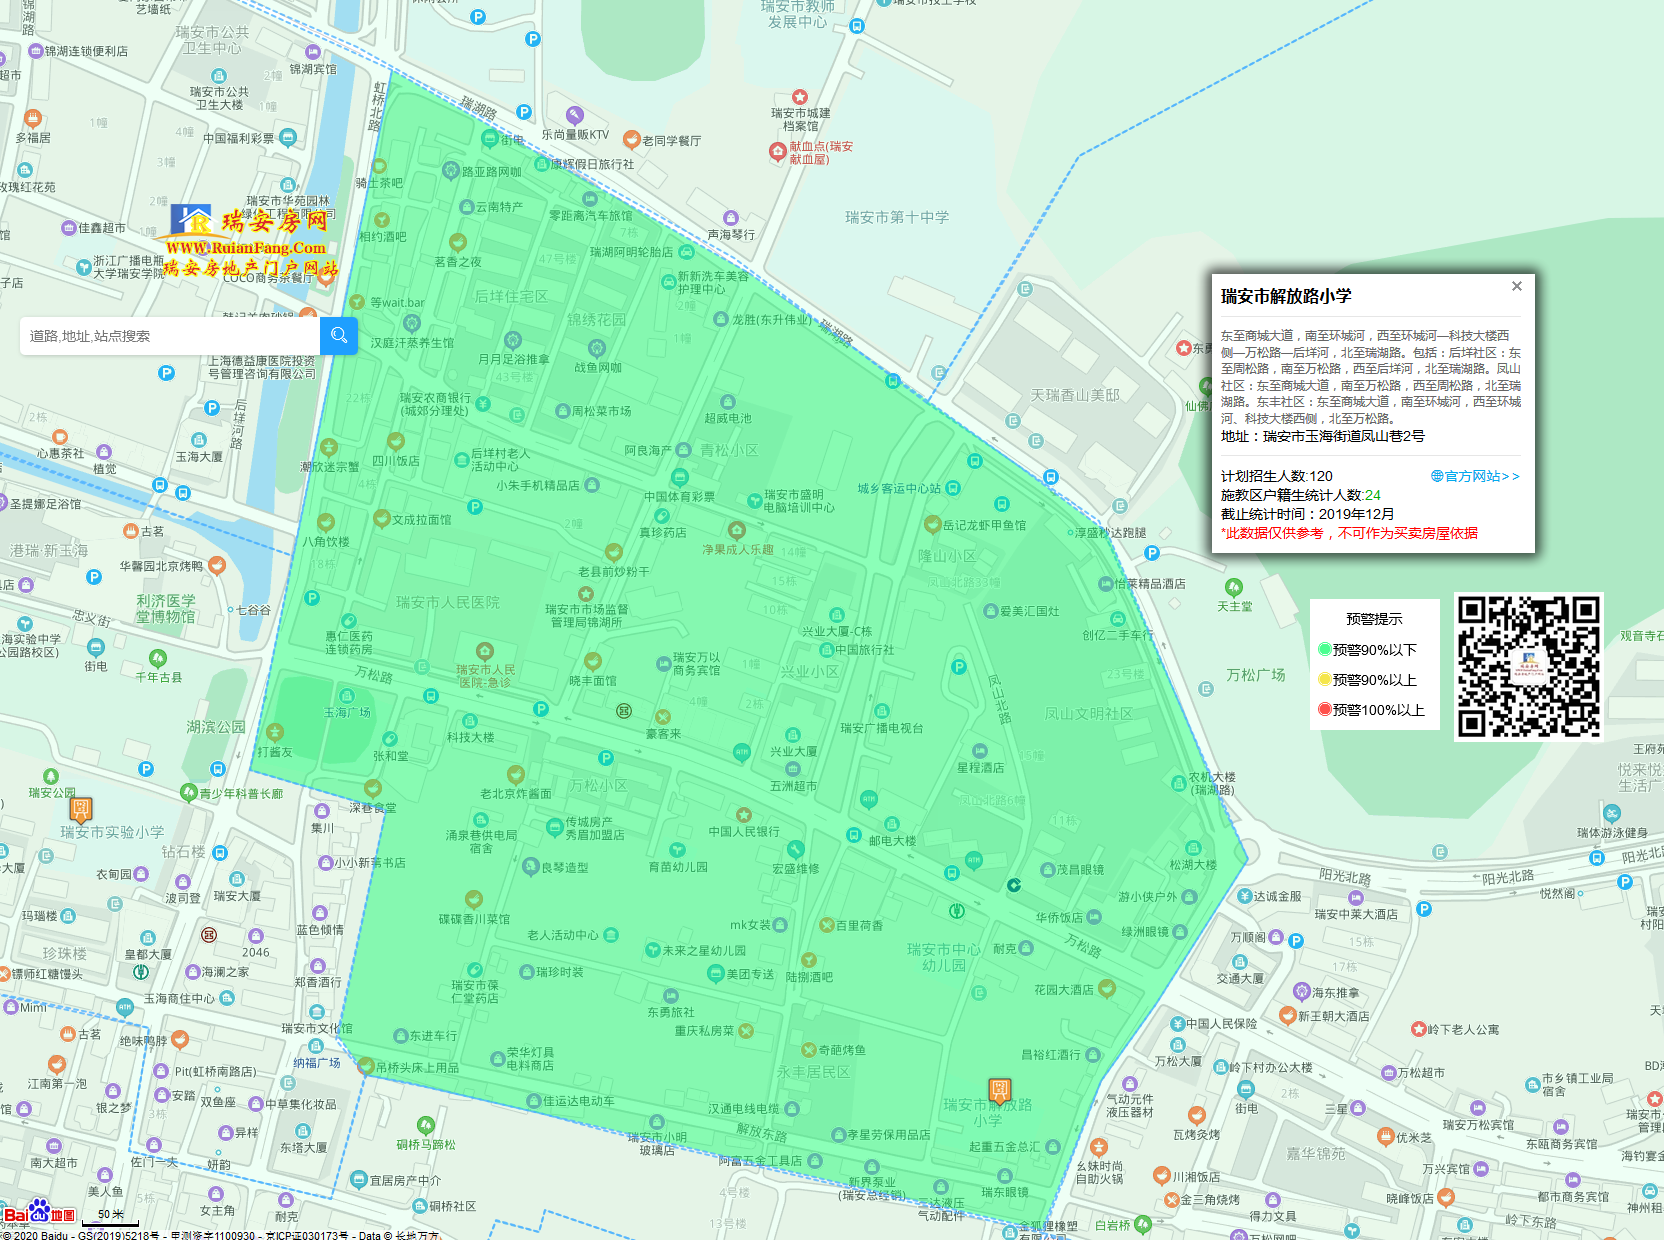Click the green 天主堂 landmark icon
The width and height of the screenshot is (1664, 1240).
pyautogui.click(x=1234, y=587)
